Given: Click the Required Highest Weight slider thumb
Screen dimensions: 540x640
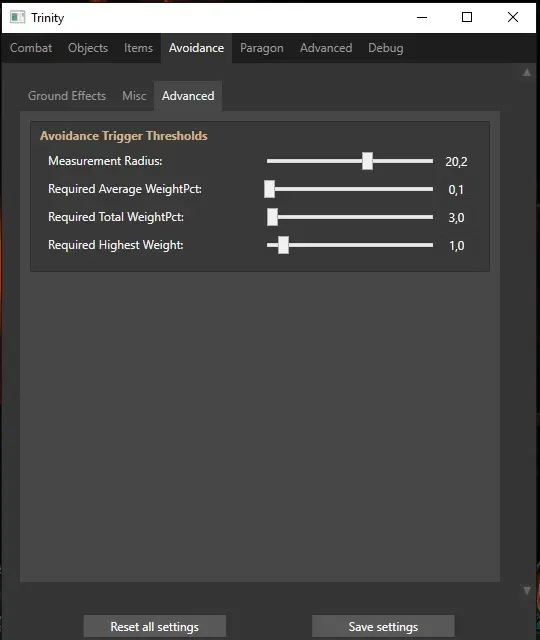Looking at the screenshot, I should [x=283, y=245].
